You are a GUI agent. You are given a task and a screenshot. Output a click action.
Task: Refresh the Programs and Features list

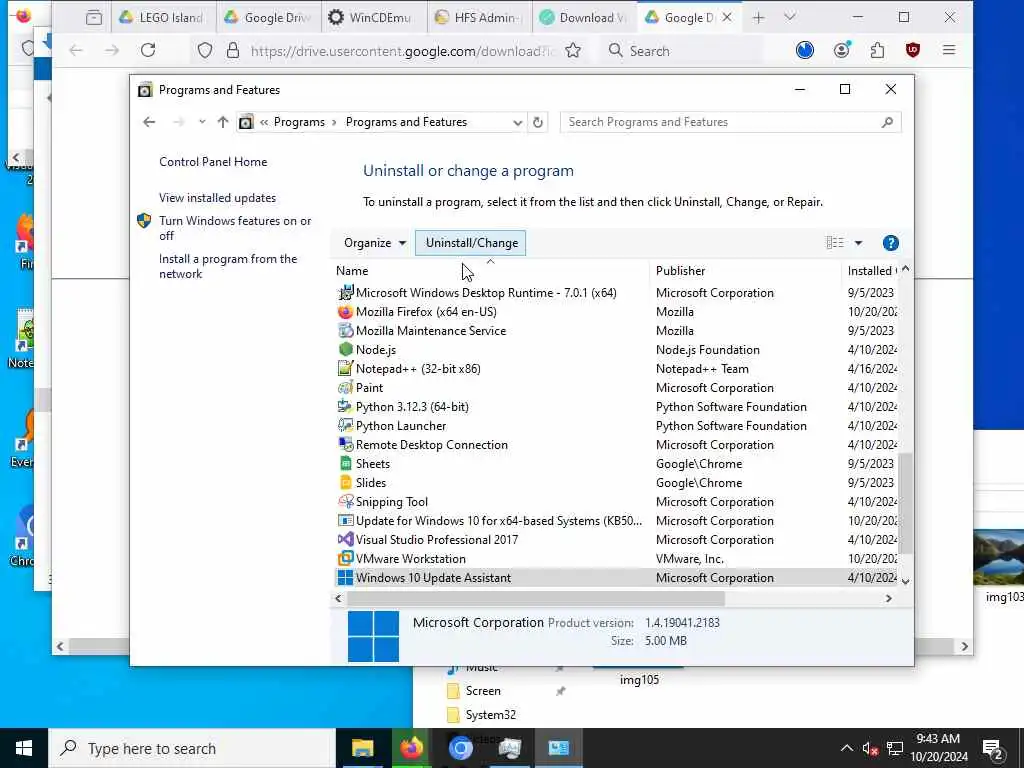pos(537,122)
